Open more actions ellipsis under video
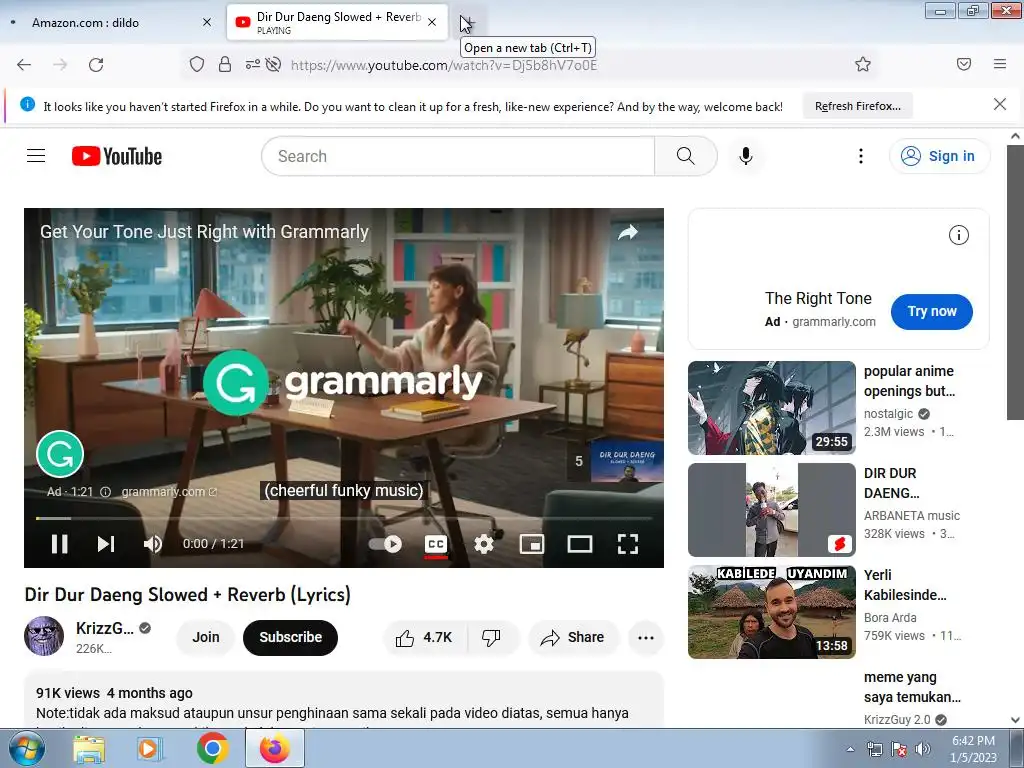 646,637
